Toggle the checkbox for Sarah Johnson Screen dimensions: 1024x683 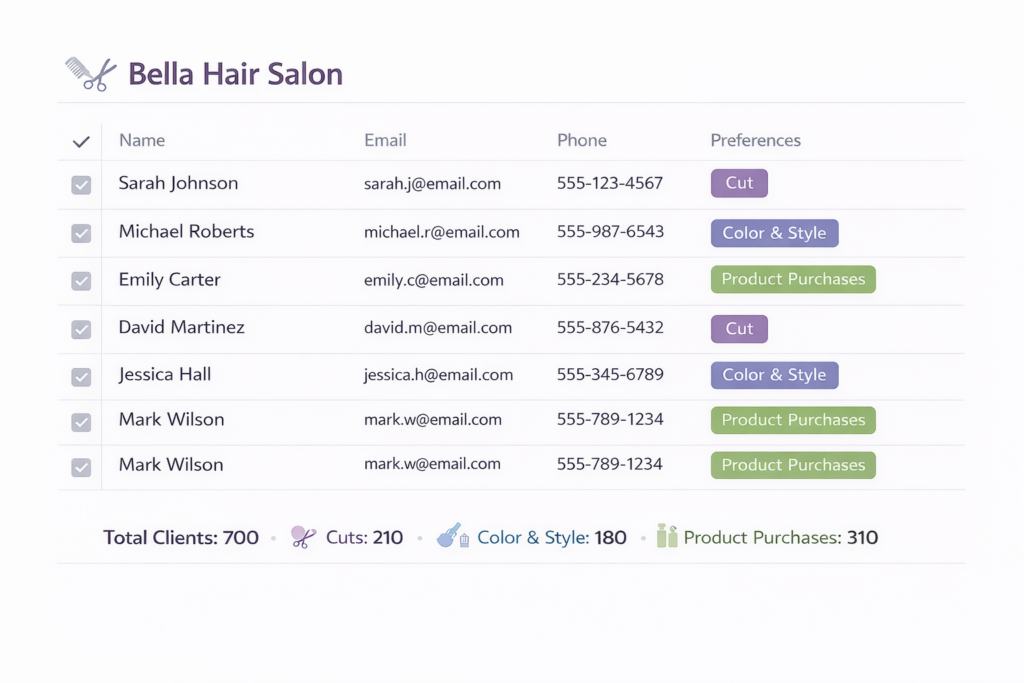pyautogui.click(x=81, y=185)
